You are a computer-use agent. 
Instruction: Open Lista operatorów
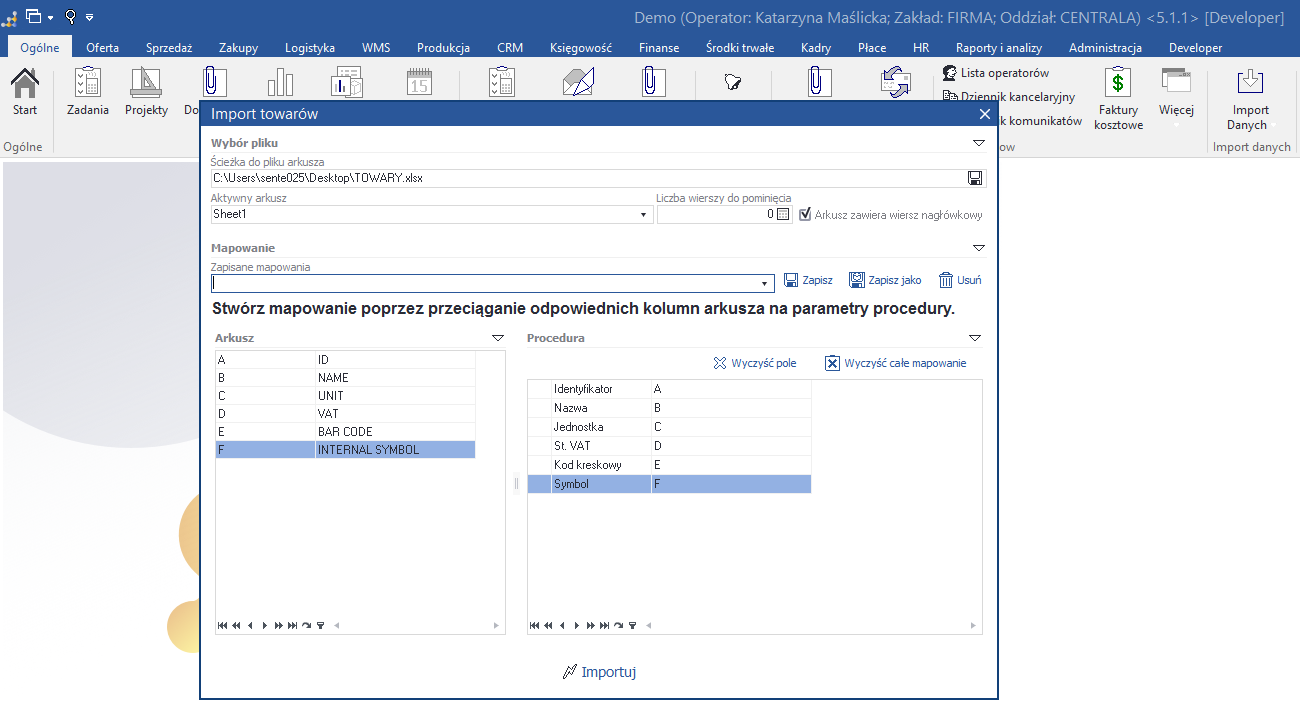click(996, 73)
